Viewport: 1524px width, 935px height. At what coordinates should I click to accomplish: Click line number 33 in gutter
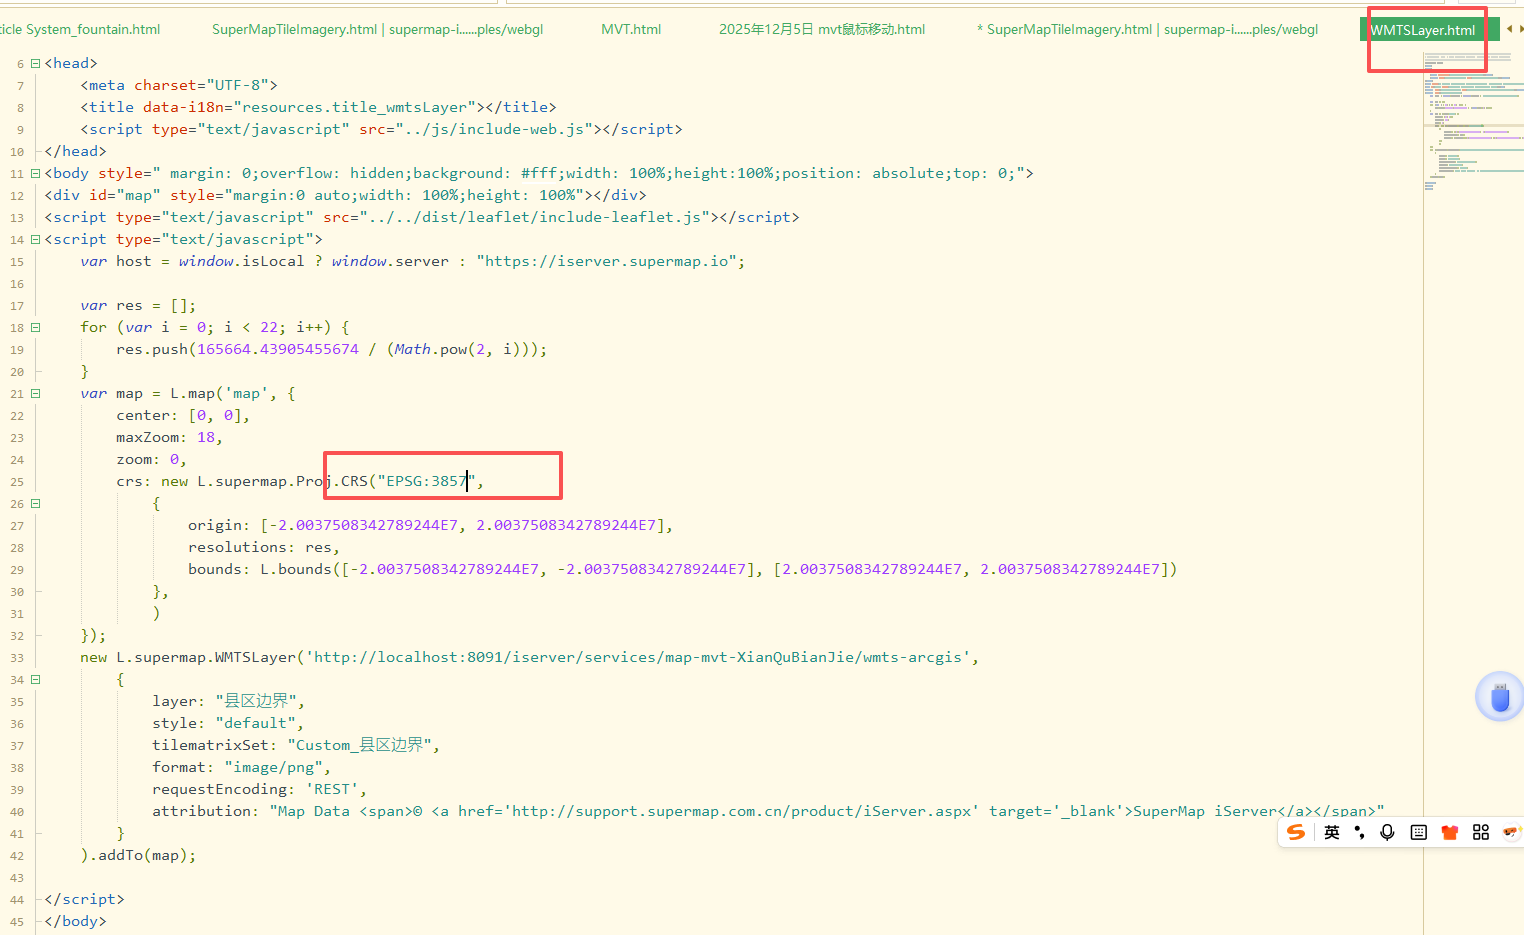point(17,658)
